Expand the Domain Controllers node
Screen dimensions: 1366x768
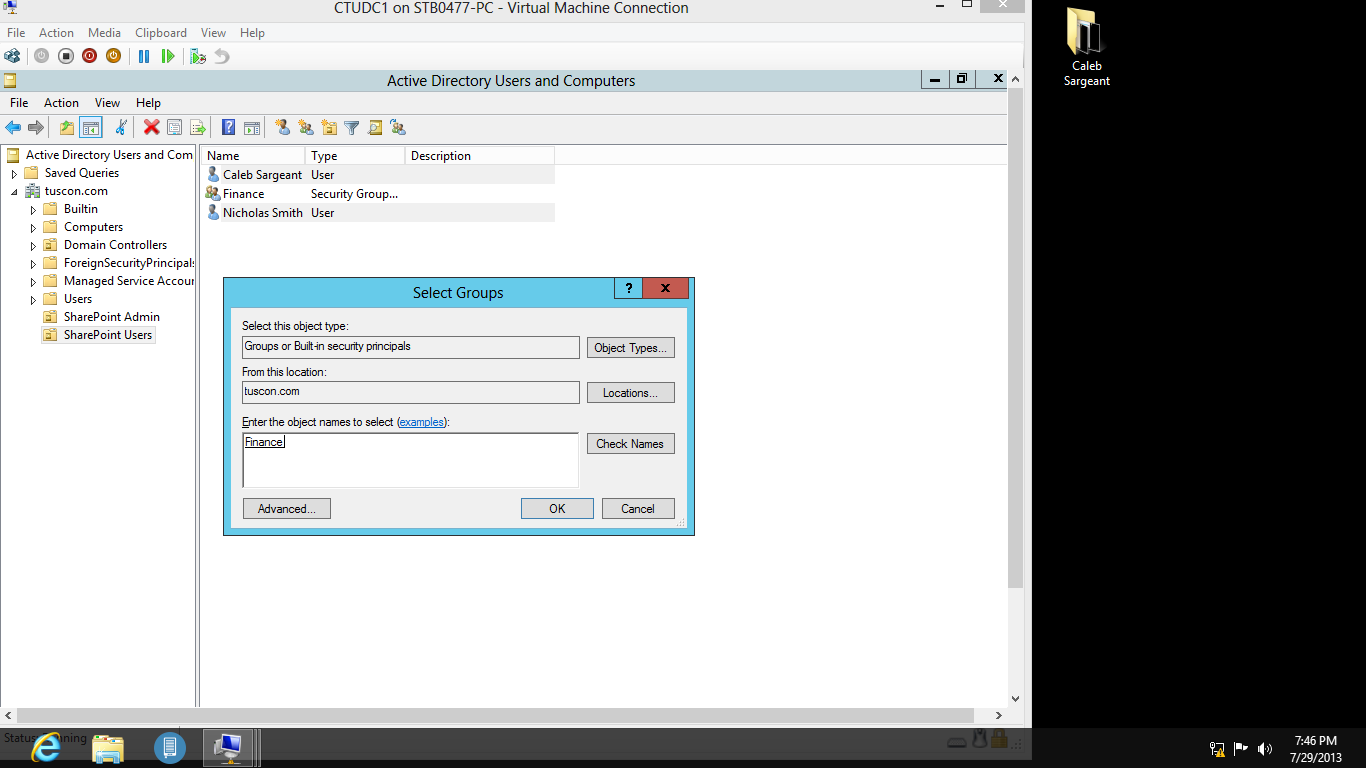(x=33, y=245)
